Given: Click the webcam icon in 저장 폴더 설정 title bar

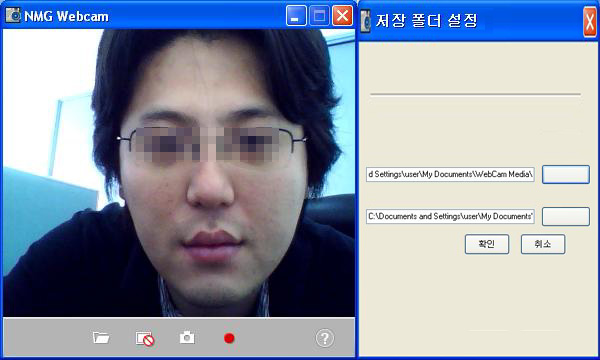Looking at the screenshot, I should (x=365, y=21).
